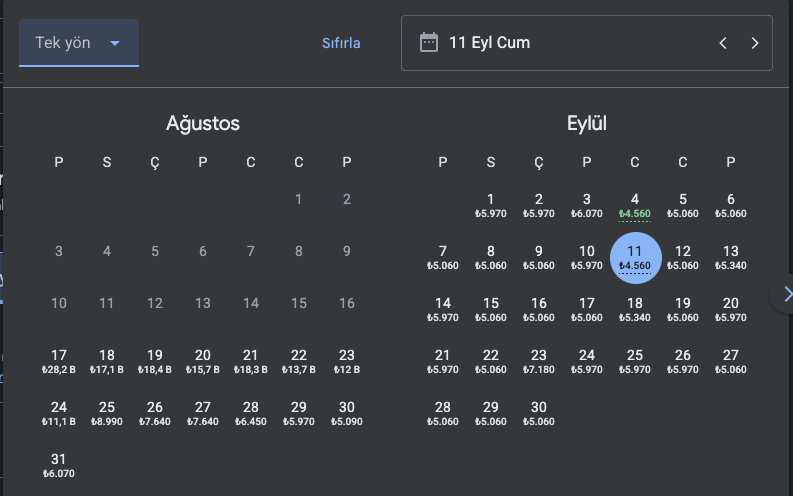Screen dimensions: 793x496
Task: Select August 18 priced ₺17,1 B
Action: pos(107,362)
